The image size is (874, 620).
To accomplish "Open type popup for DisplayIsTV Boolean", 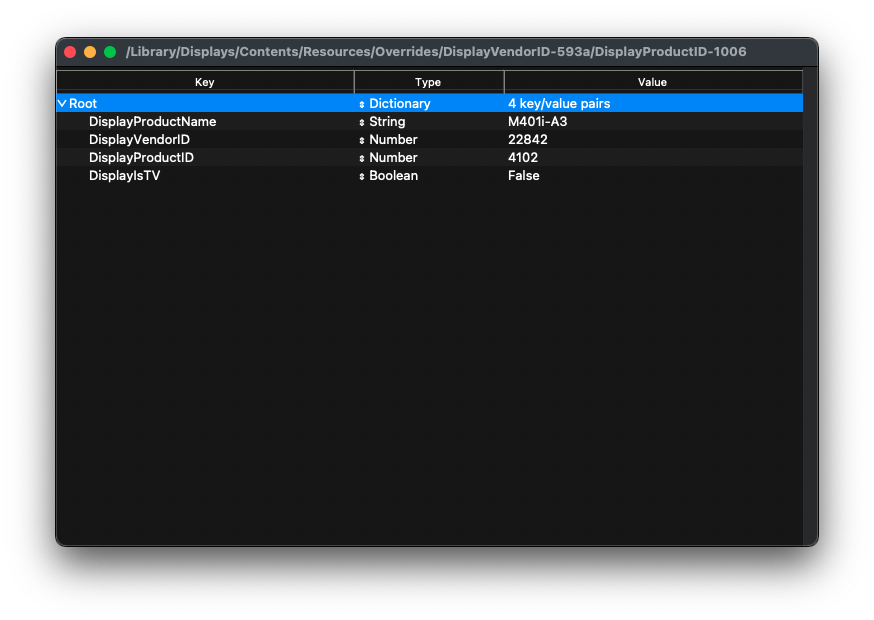I will (x=362, y=176).
